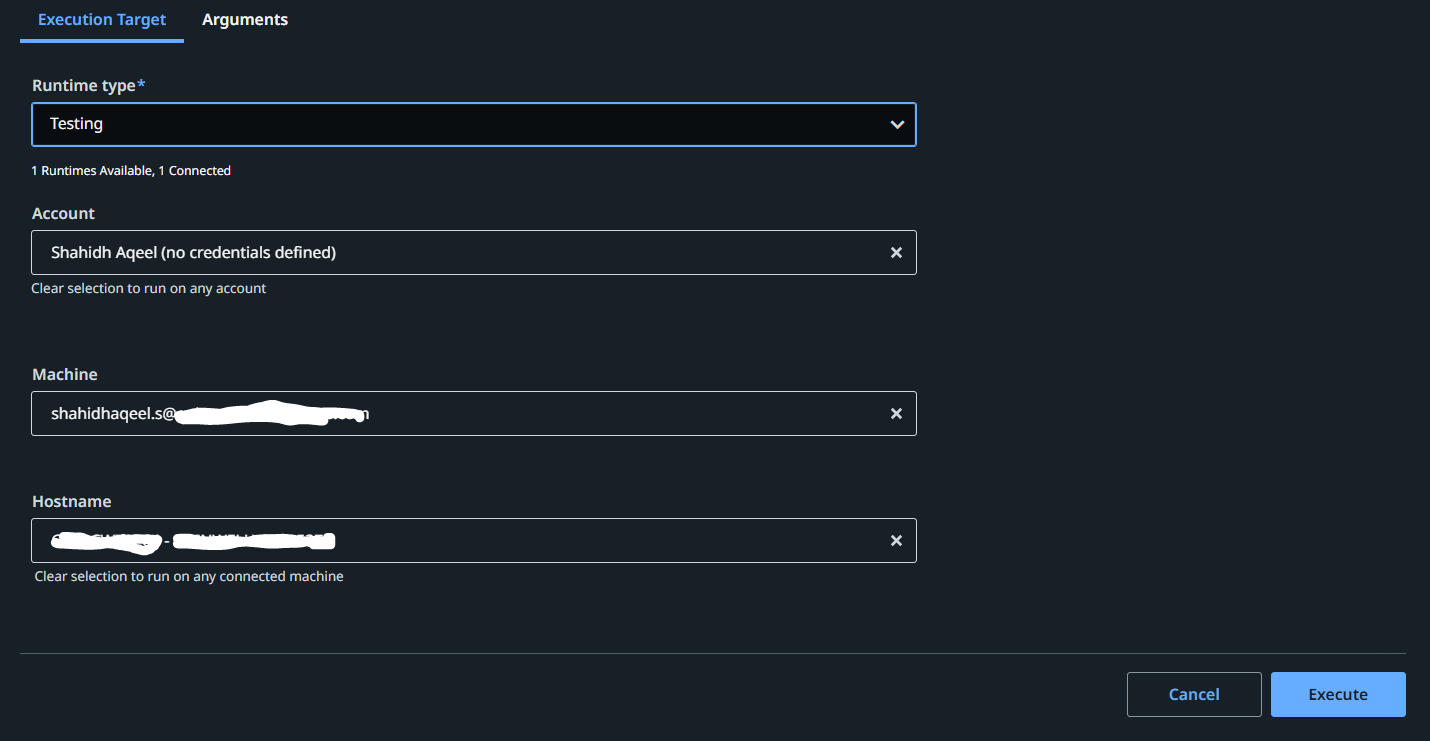Click the Account field label
Viewport: 1430px width, 741px height.
point(63,214)
